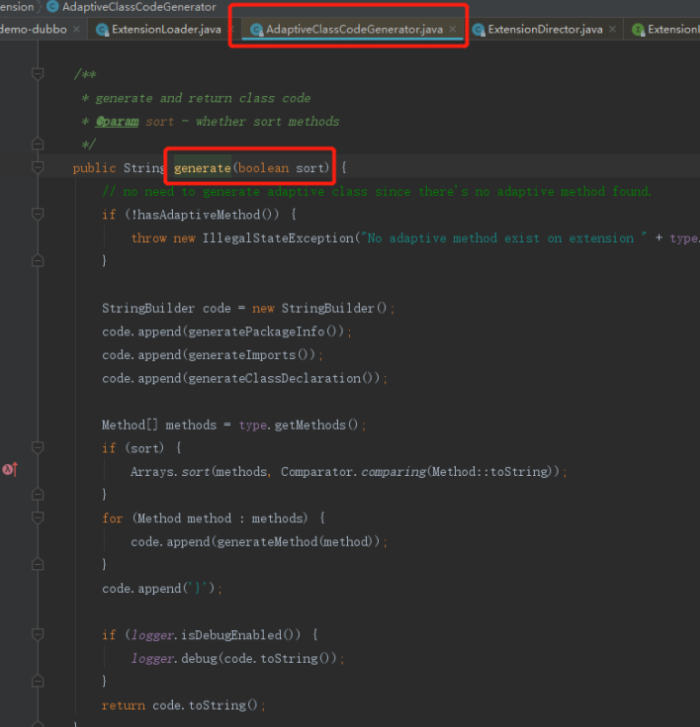Viewport: 700px width, 727px height.
Task: Select the AdaptiveClassCodeGenerator.java tab
Action: [354, 29]
